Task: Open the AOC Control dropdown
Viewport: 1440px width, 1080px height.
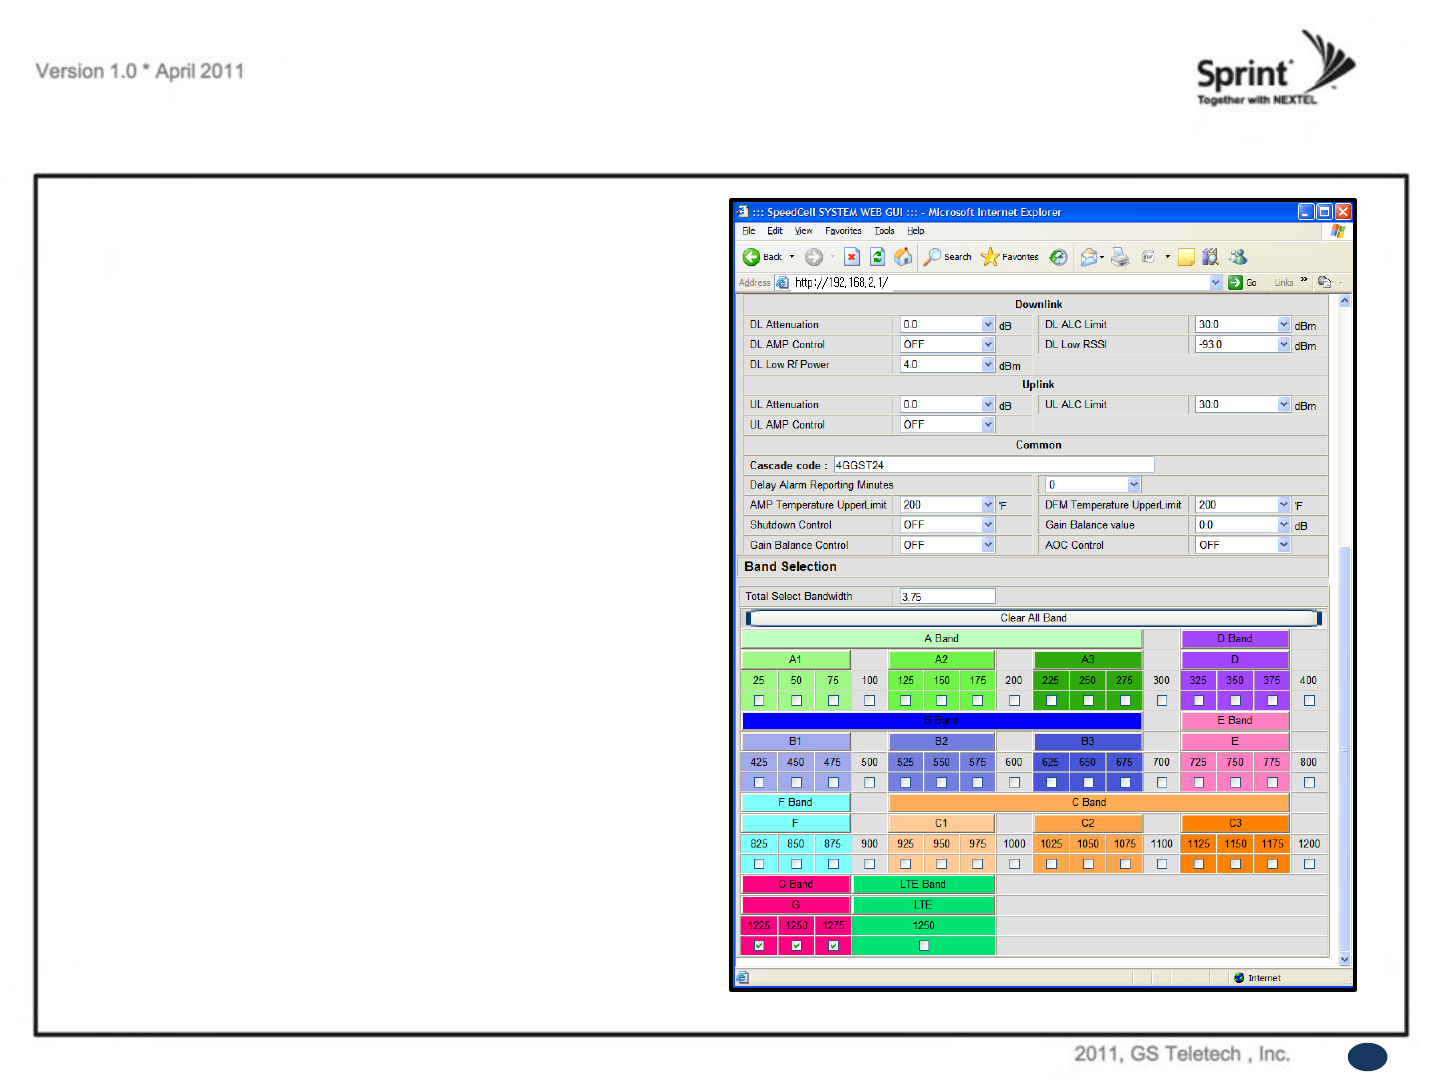Action: [x=1284, y=545]
